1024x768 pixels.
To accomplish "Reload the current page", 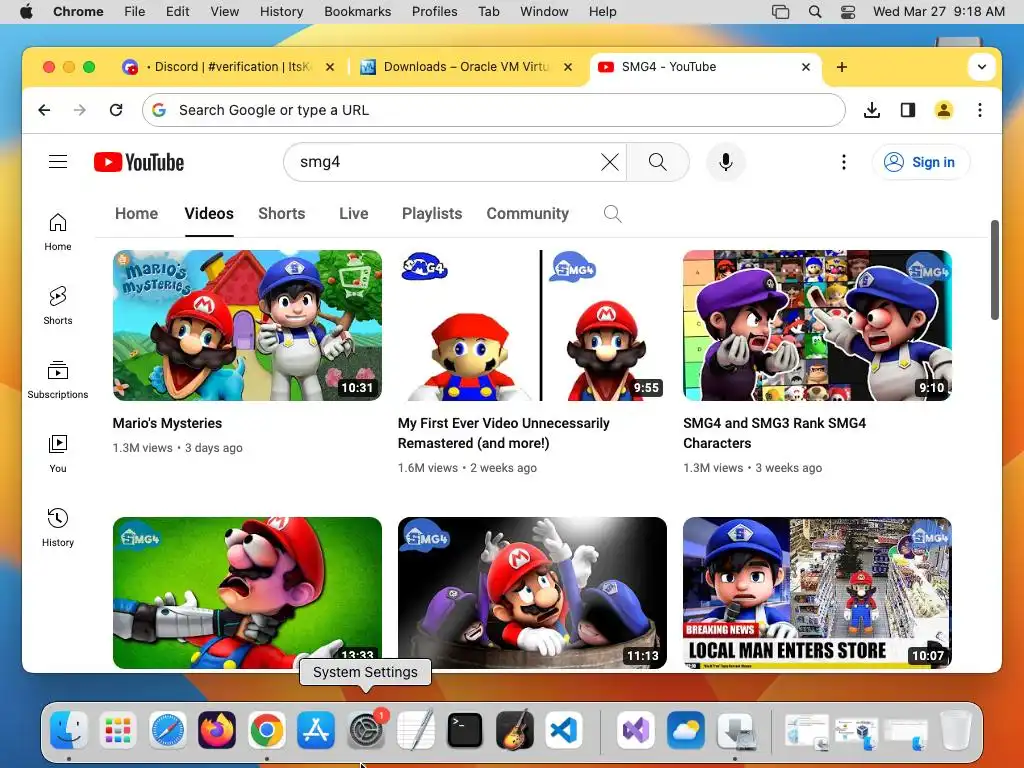I will [116, 110].
